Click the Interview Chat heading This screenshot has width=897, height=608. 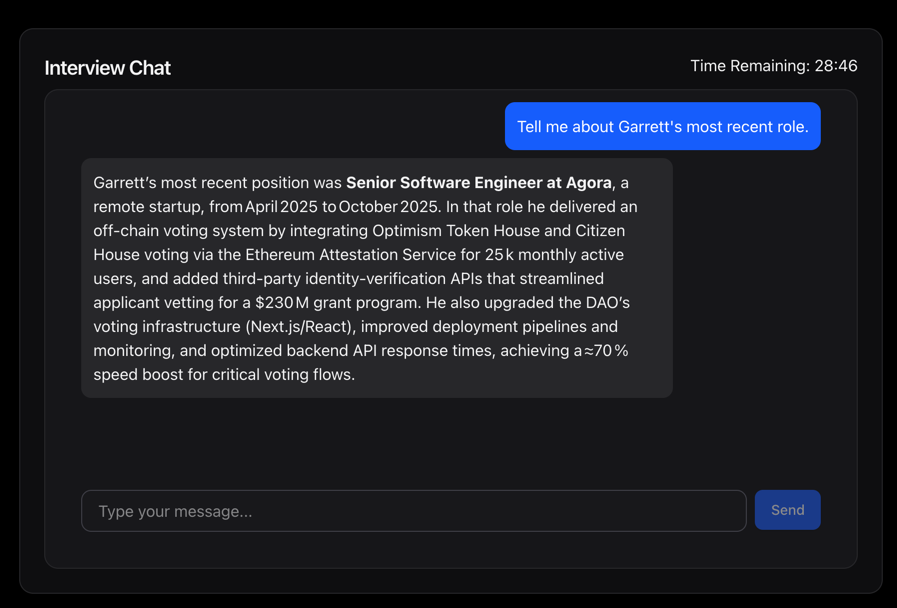click(108, 68)
